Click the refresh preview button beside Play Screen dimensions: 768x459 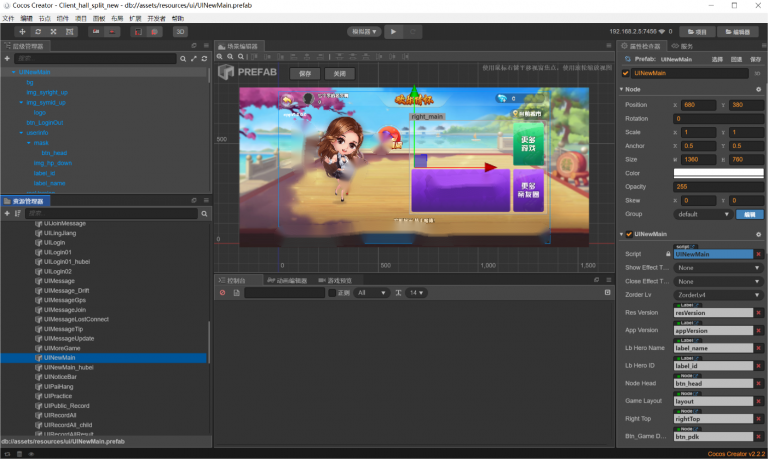(x=413, y=31)
